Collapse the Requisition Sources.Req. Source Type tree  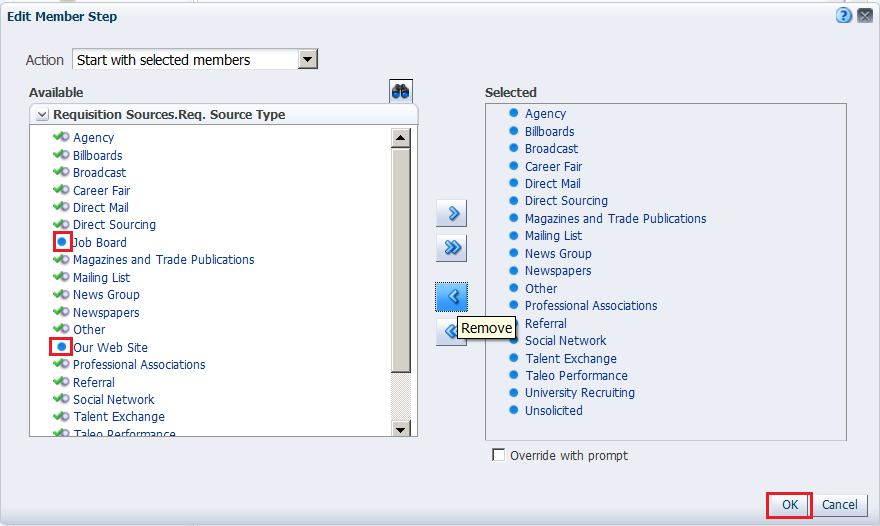42,115
